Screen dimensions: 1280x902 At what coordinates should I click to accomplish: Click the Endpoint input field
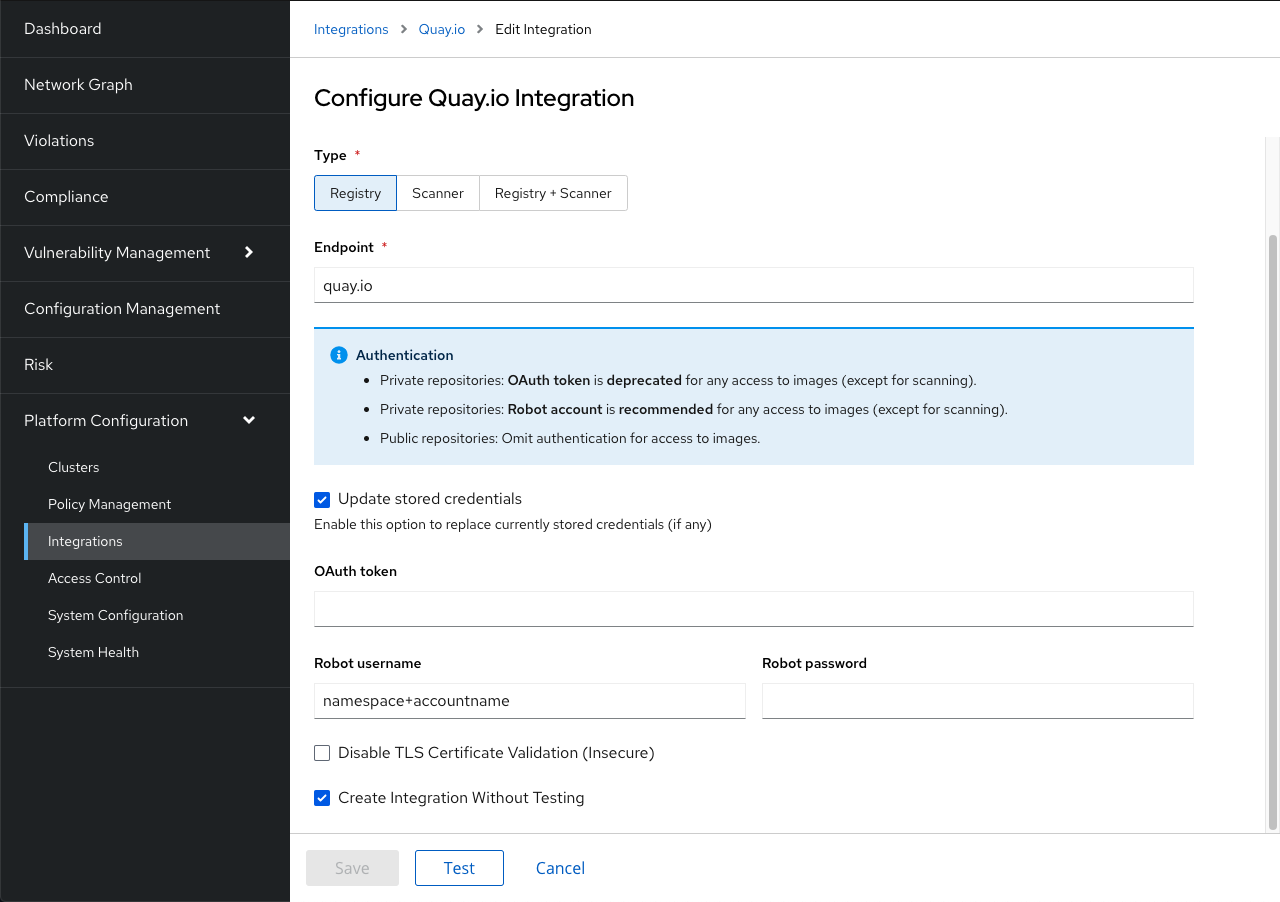753,285
